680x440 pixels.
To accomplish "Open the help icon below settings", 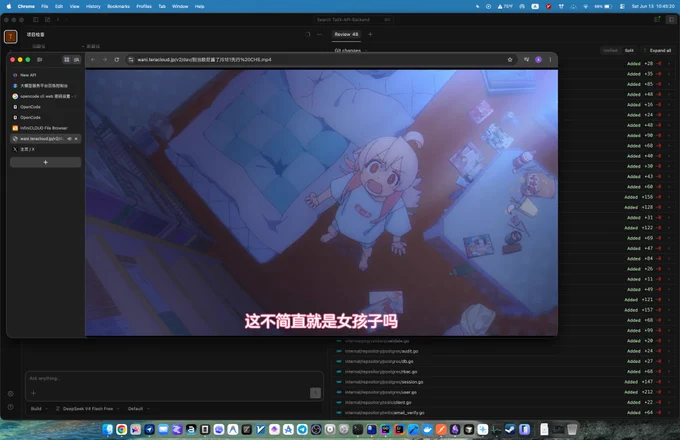I will click(x=11, y=407).
